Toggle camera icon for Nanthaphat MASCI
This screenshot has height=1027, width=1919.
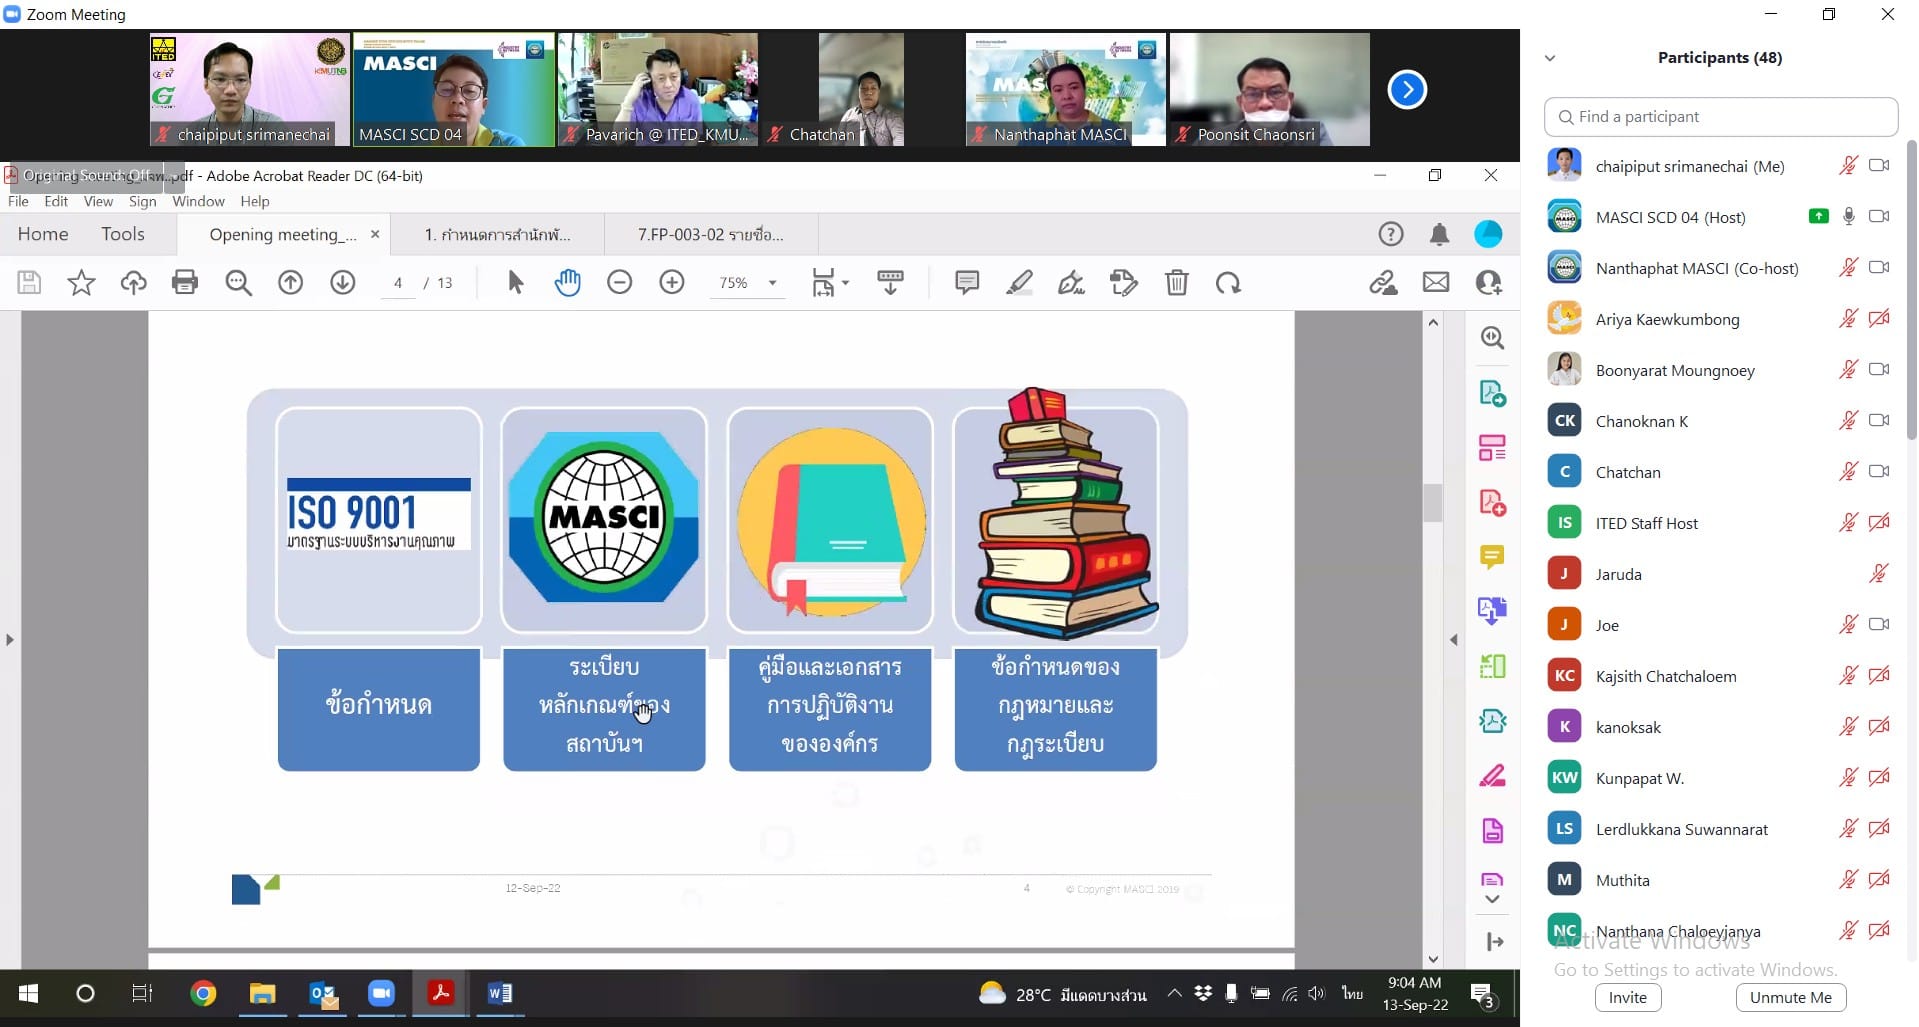(1879, 268)
